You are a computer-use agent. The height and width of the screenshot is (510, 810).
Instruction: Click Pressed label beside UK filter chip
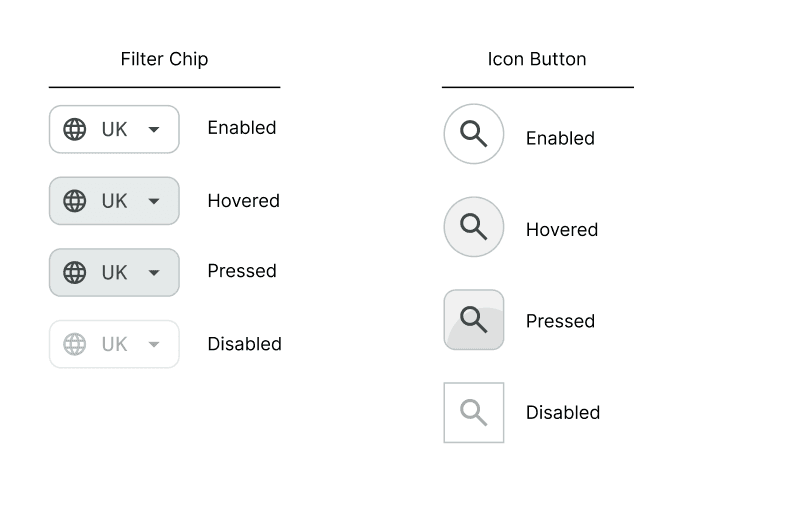pos(242,271)
